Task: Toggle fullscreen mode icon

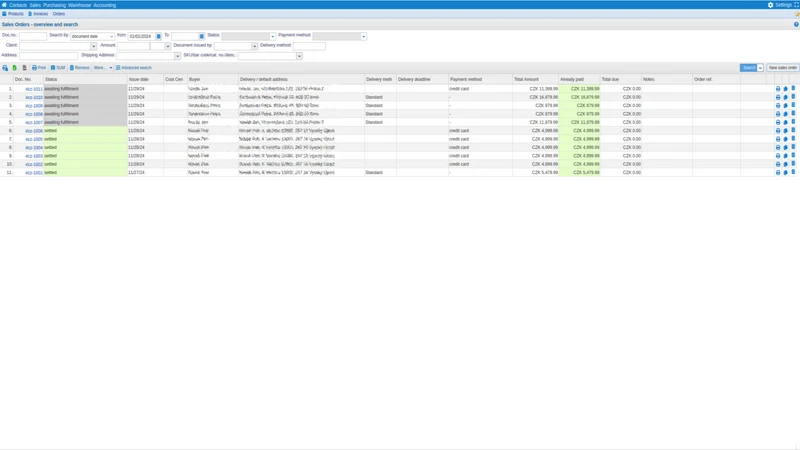Action: pyautogui.click(x=796, y=5)
